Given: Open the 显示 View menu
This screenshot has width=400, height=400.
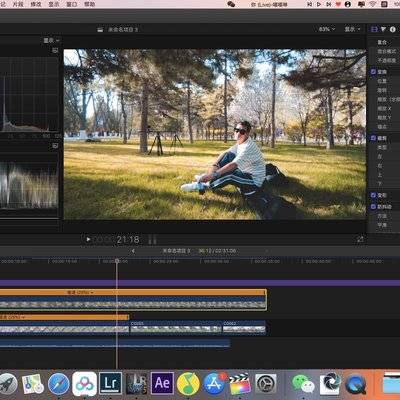Looking at the screenshot, I should (x=54, y=4).
